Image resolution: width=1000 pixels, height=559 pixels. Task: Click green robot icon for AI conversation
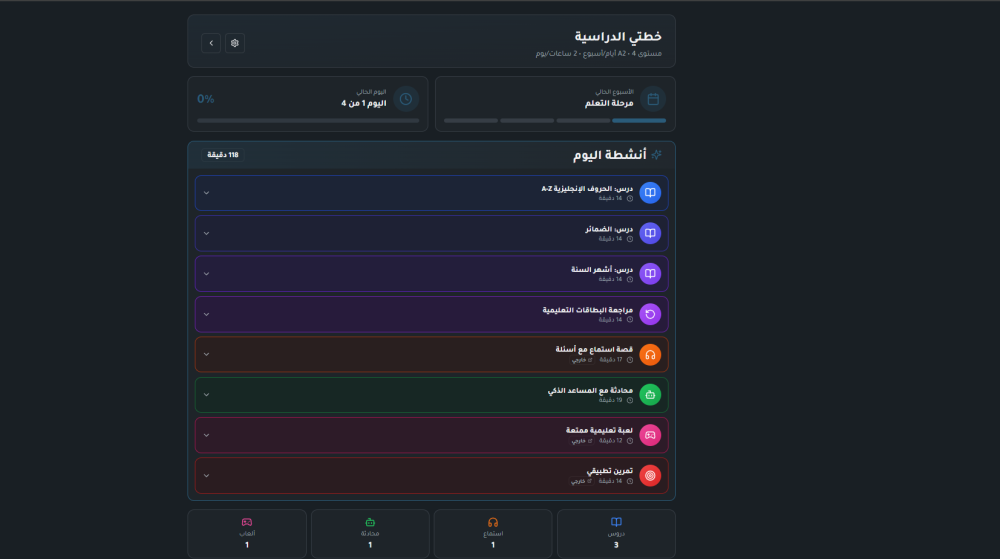650,394
